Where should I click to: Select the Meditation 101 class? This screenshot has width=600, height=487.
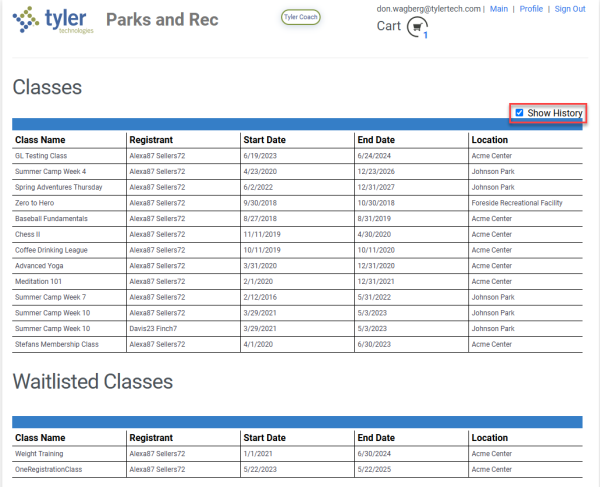tap(39, 281)
